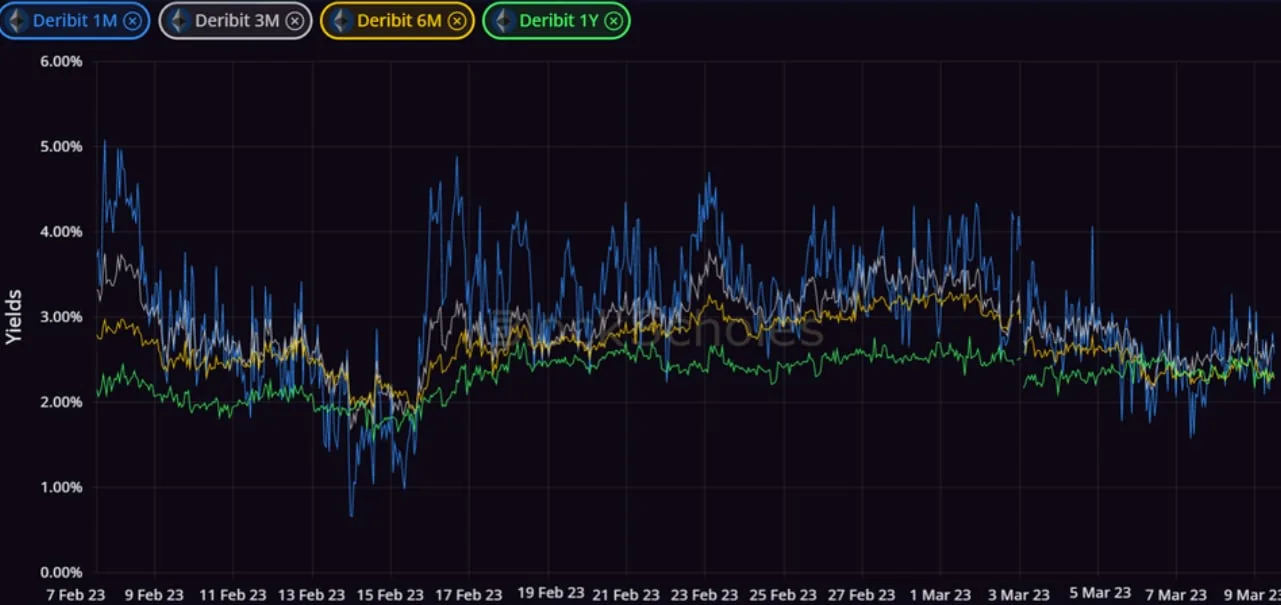This screenshot has height=605, width=1281.
Task: Click the 23 Feb 23 date label
Action: [705, 594]
